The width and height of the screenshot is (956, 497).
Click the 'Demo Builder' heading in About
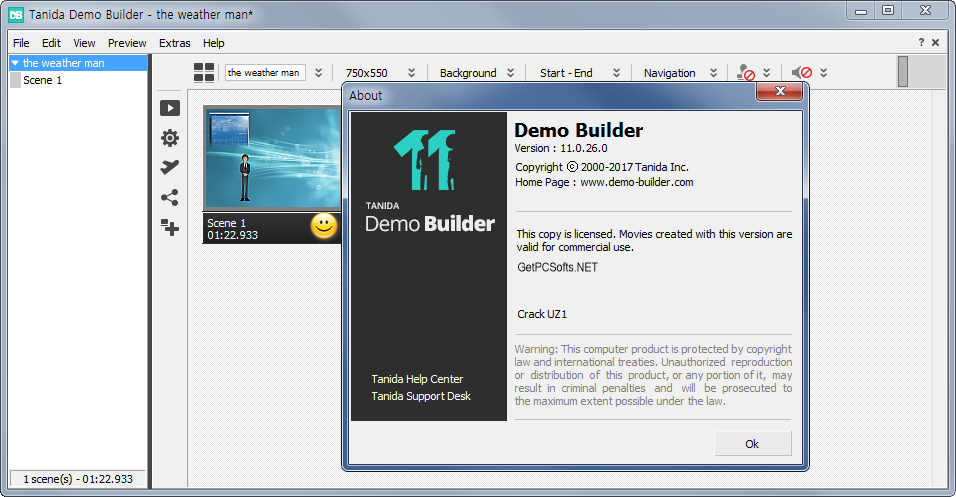coord(578,130)
